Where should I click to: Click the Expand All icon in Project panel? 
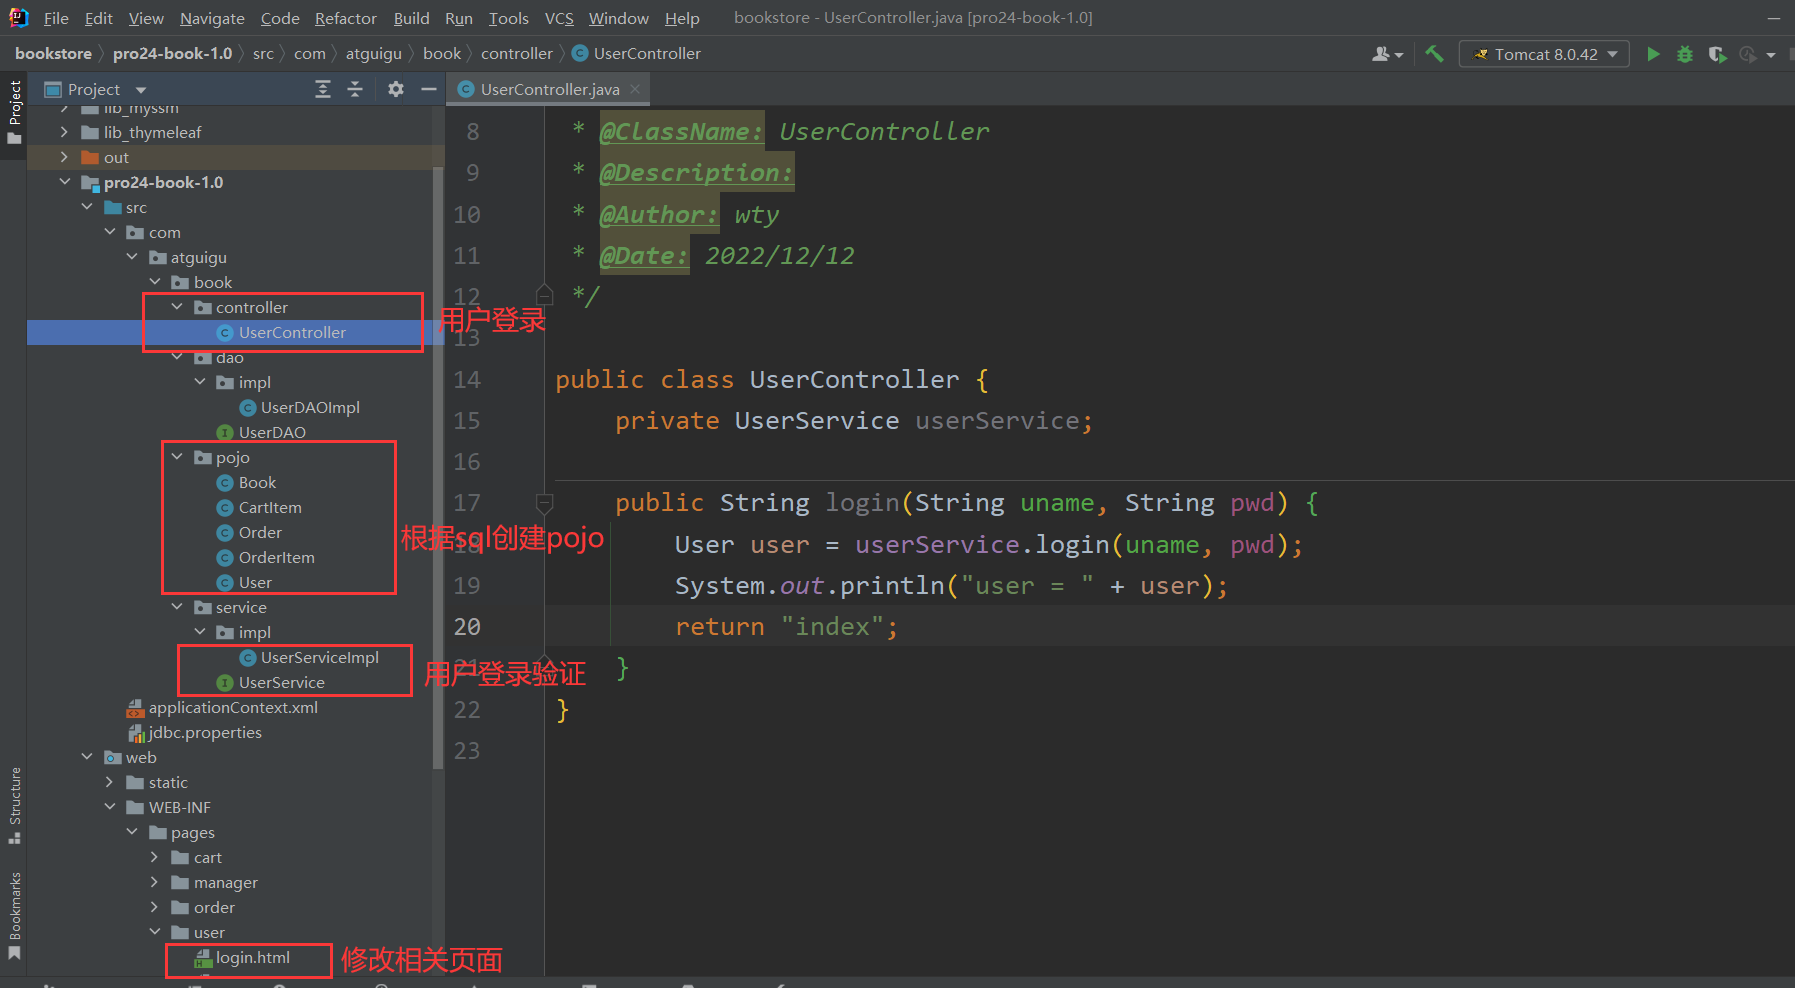[x=323, y=89]
